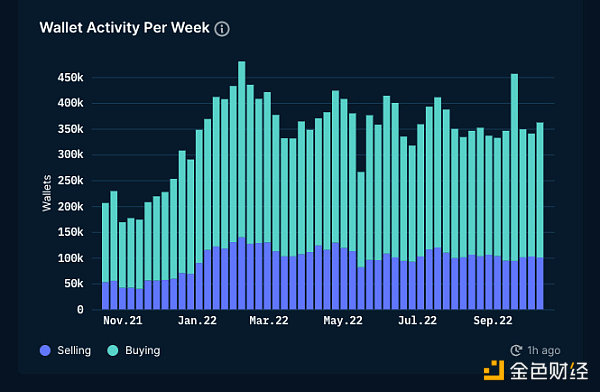Click the Jan.22 x-axis label
Screen dimensions: 600x392
[x=197, y=320]
